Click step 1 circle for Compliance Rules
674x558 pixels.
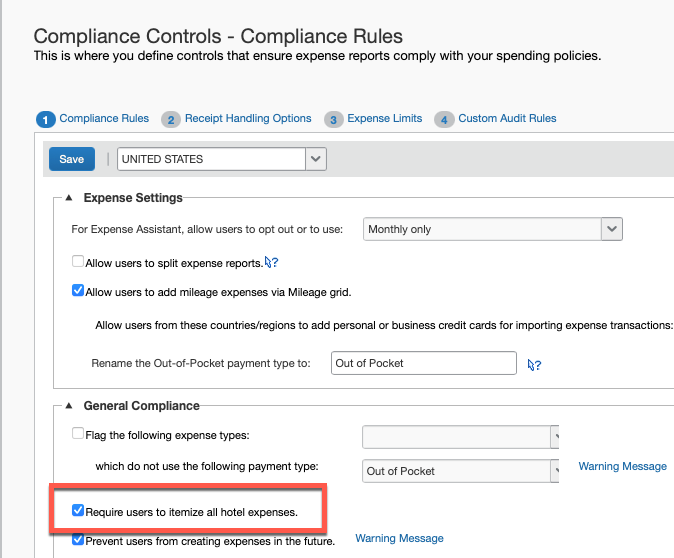click(x=46, y=119)
